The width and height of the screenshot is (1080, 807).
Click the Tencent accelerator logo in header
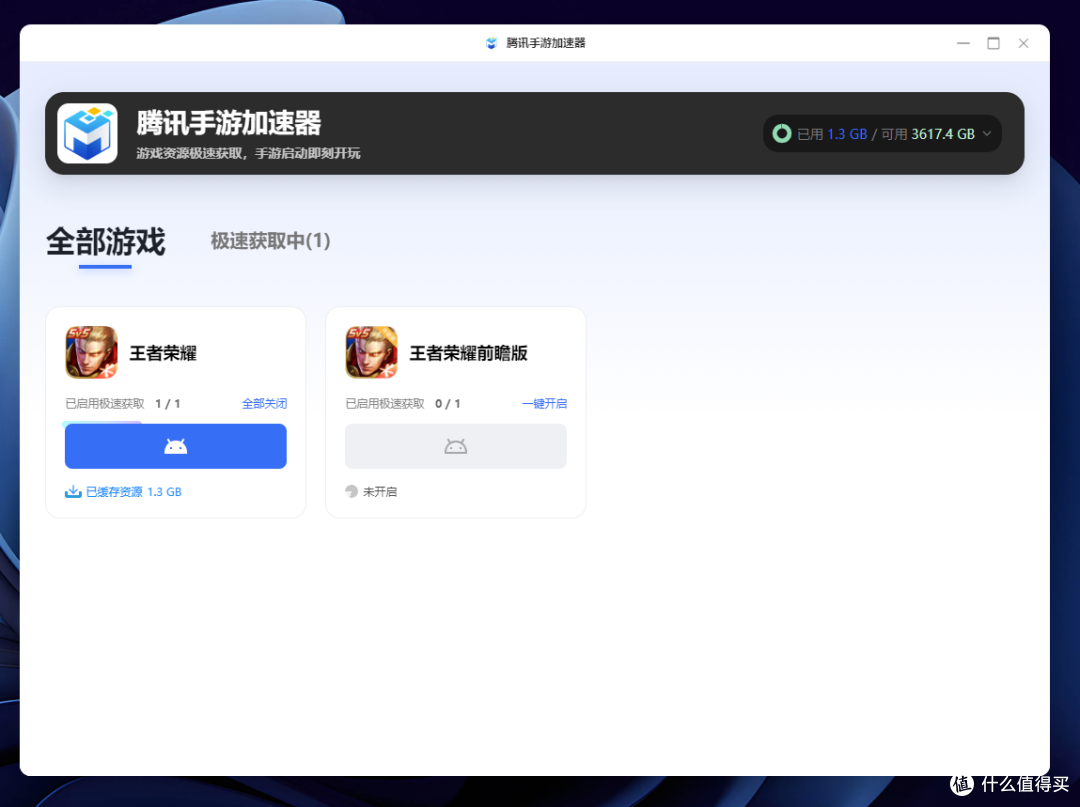87,133
